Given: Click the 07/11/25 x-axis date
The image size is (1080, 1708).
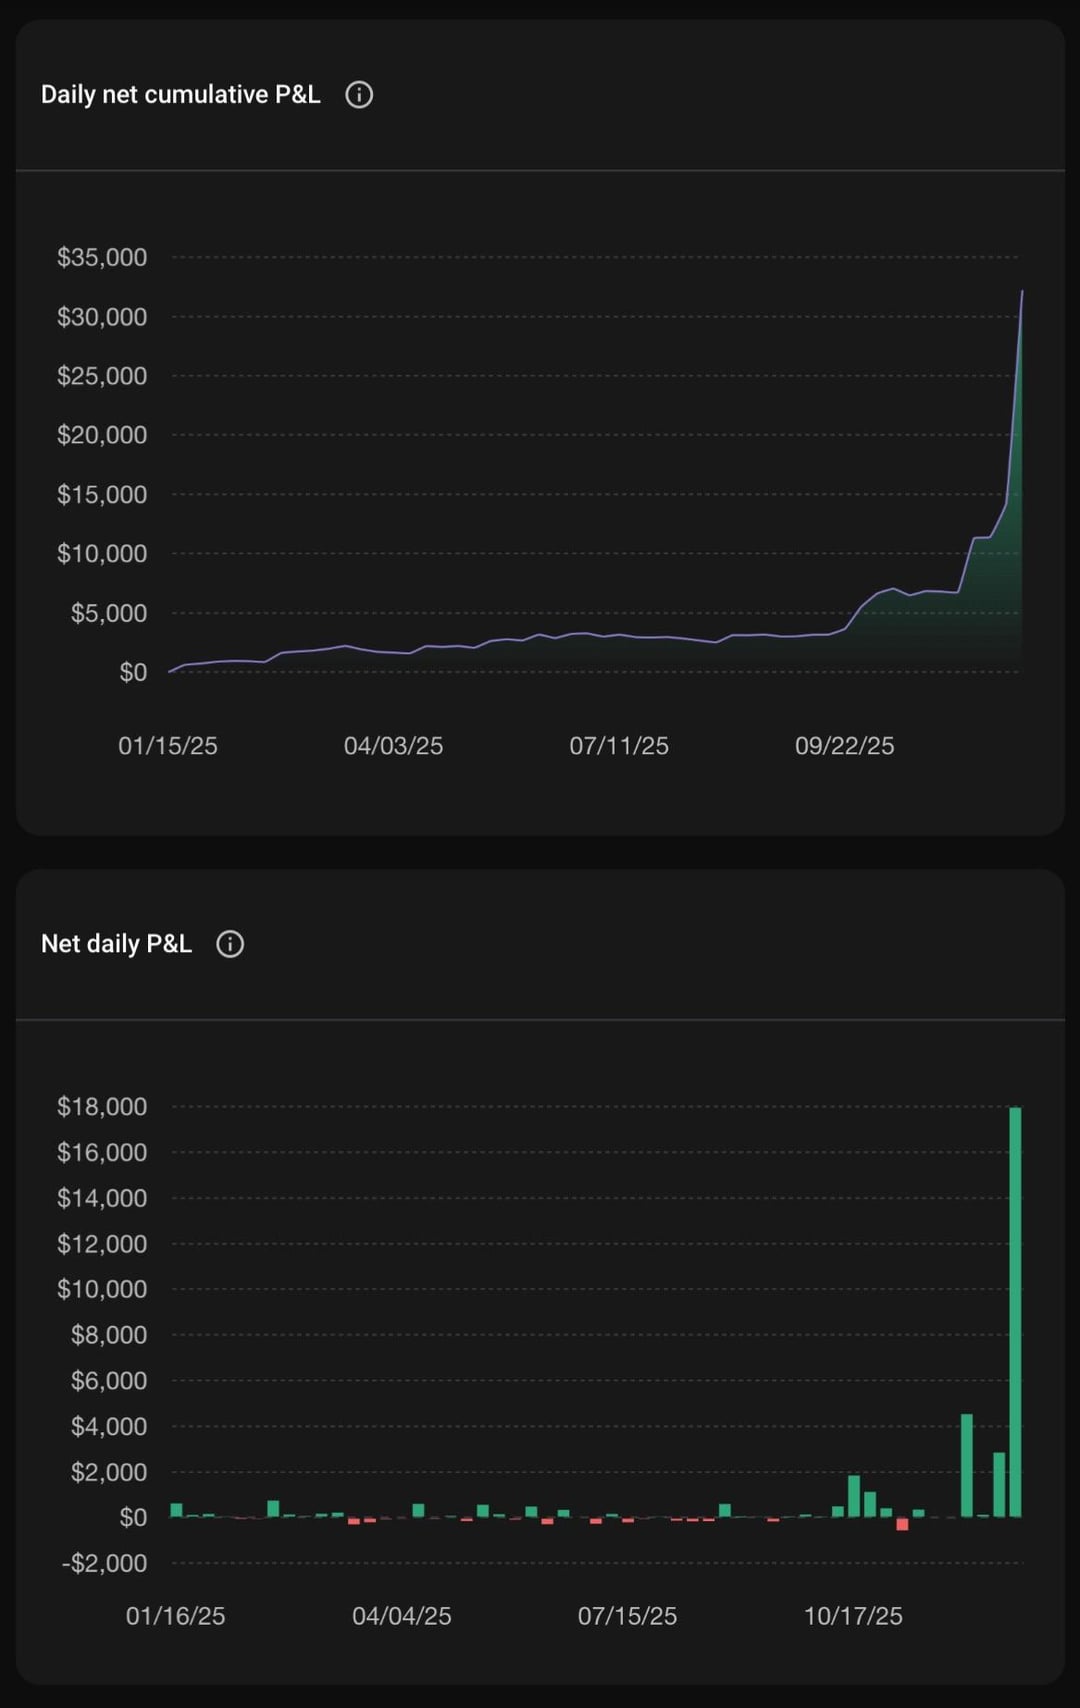Looking at the screenshot, I should 619,746.
